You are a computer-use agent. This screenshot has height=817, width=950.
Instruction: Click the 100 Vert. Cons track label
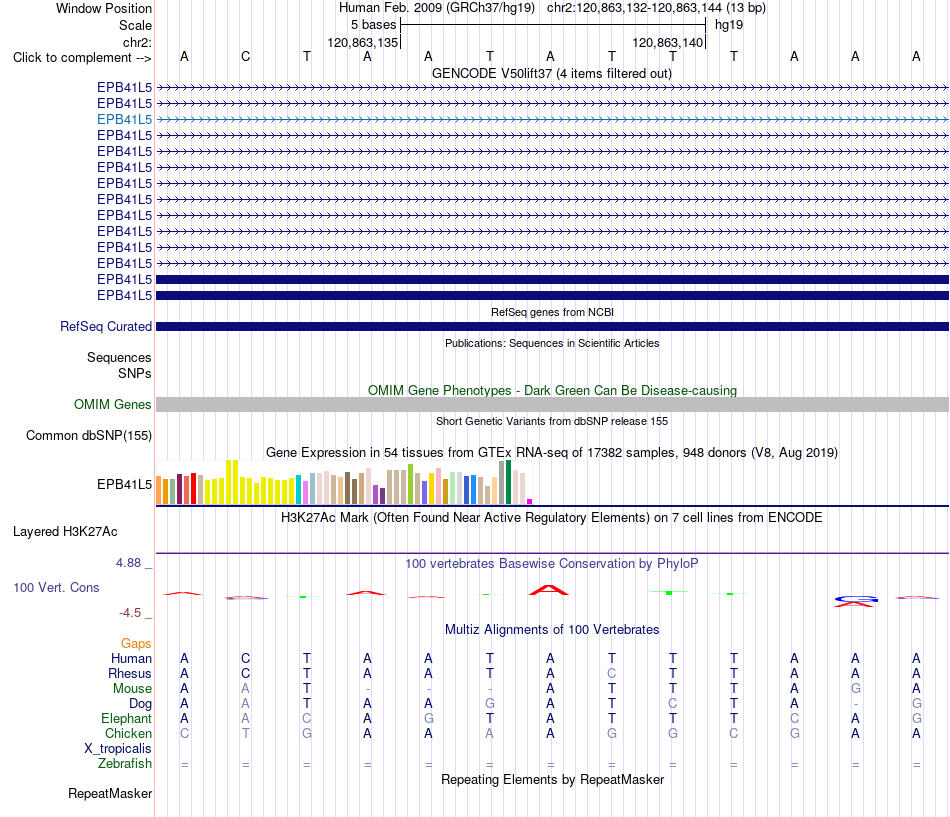point(56,587)
